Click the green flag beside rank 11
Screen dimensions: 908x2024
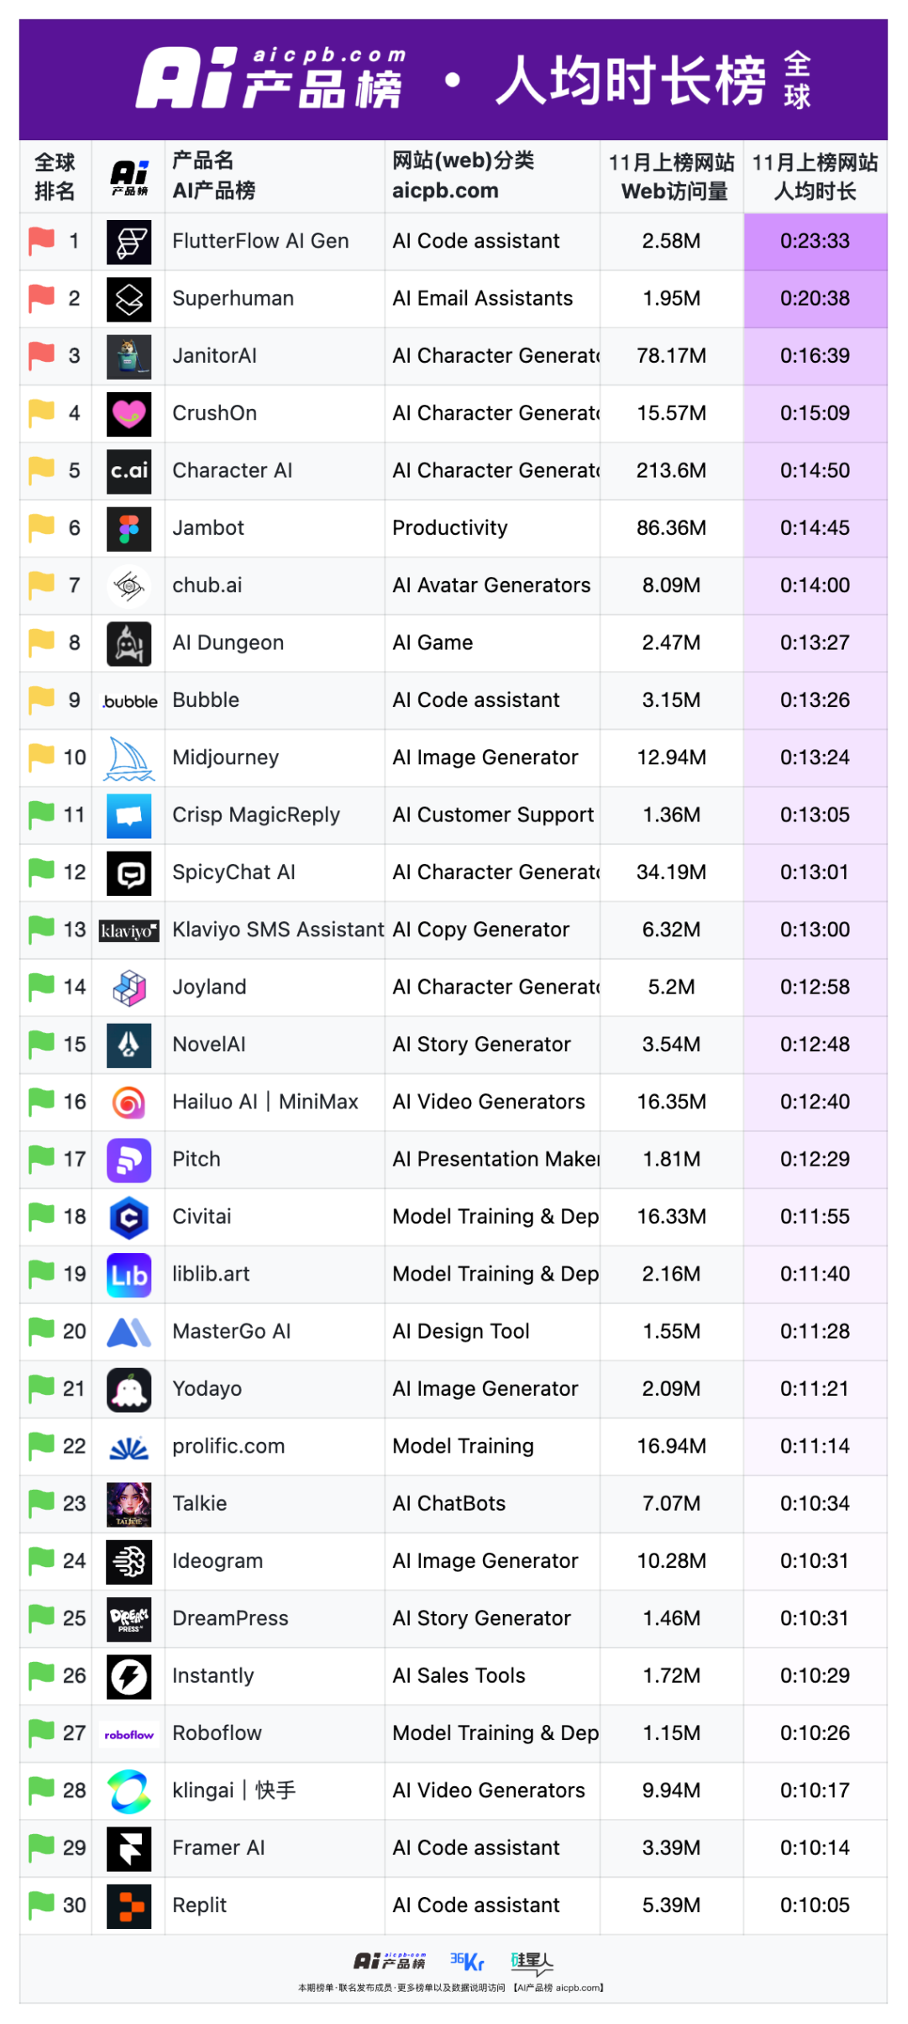coord(41,815)
